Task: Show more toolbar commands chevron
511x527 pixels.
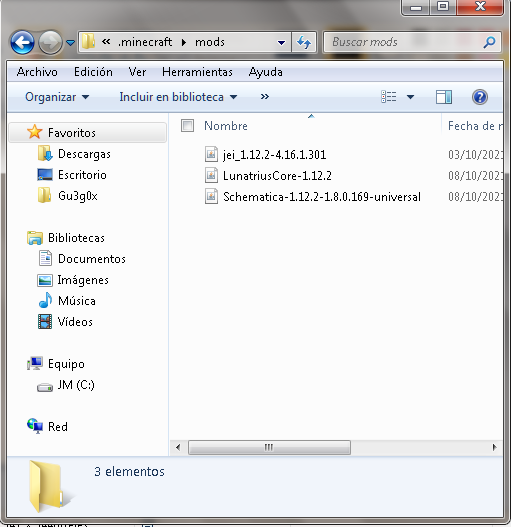Action: click(x=265, y=97)
